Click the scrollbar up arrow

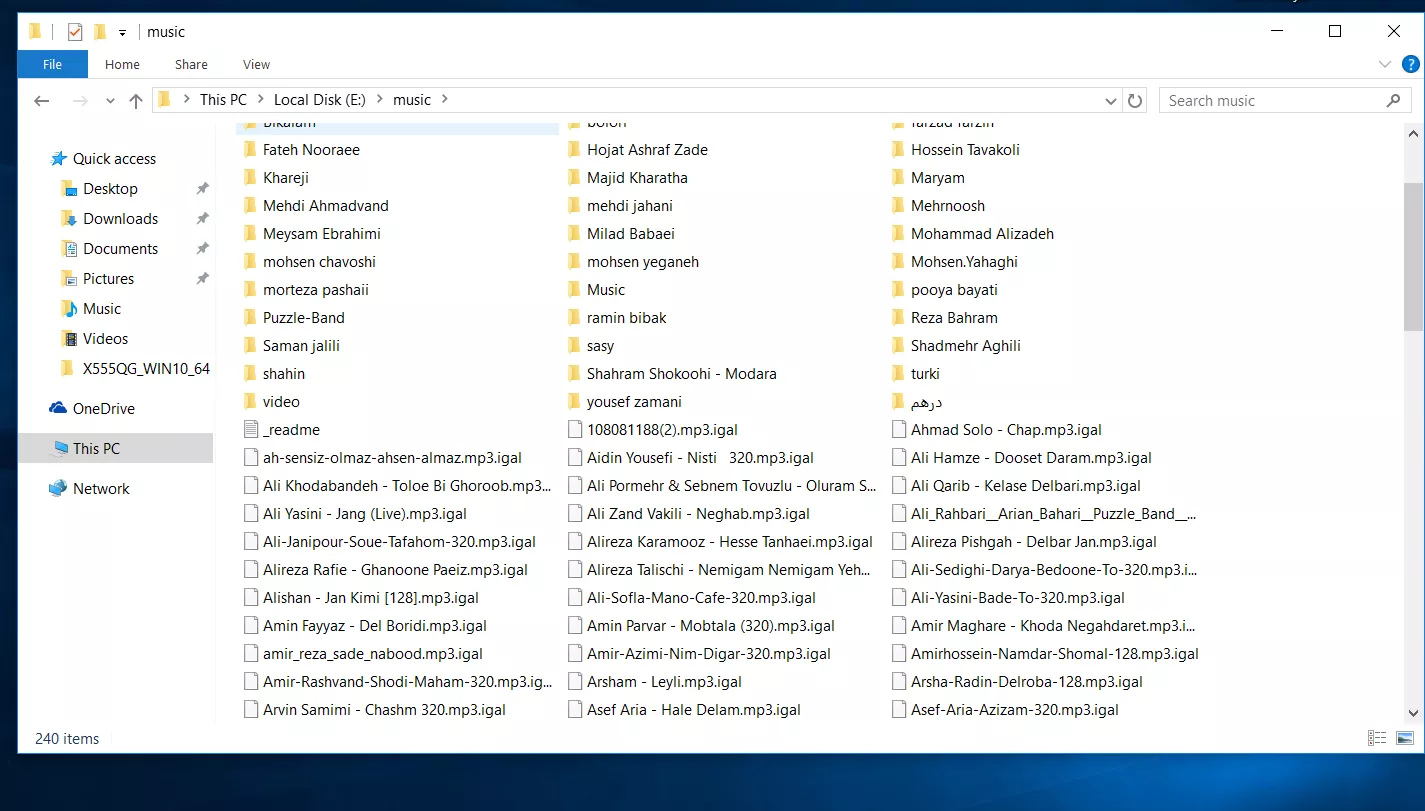point(1413,133)
